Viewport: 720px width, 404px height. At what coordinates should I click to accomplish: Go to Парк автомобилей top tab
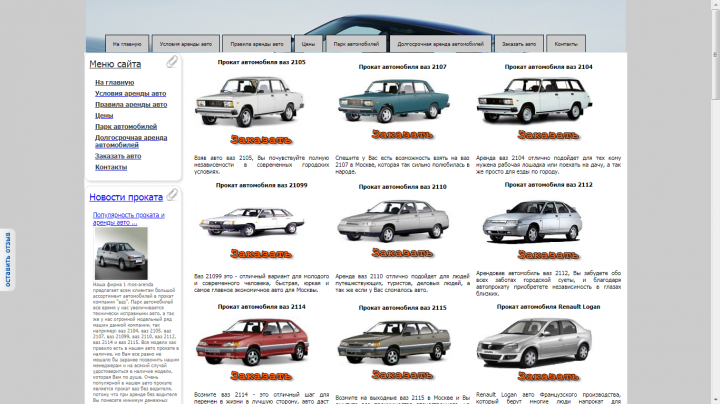point(356,44)
